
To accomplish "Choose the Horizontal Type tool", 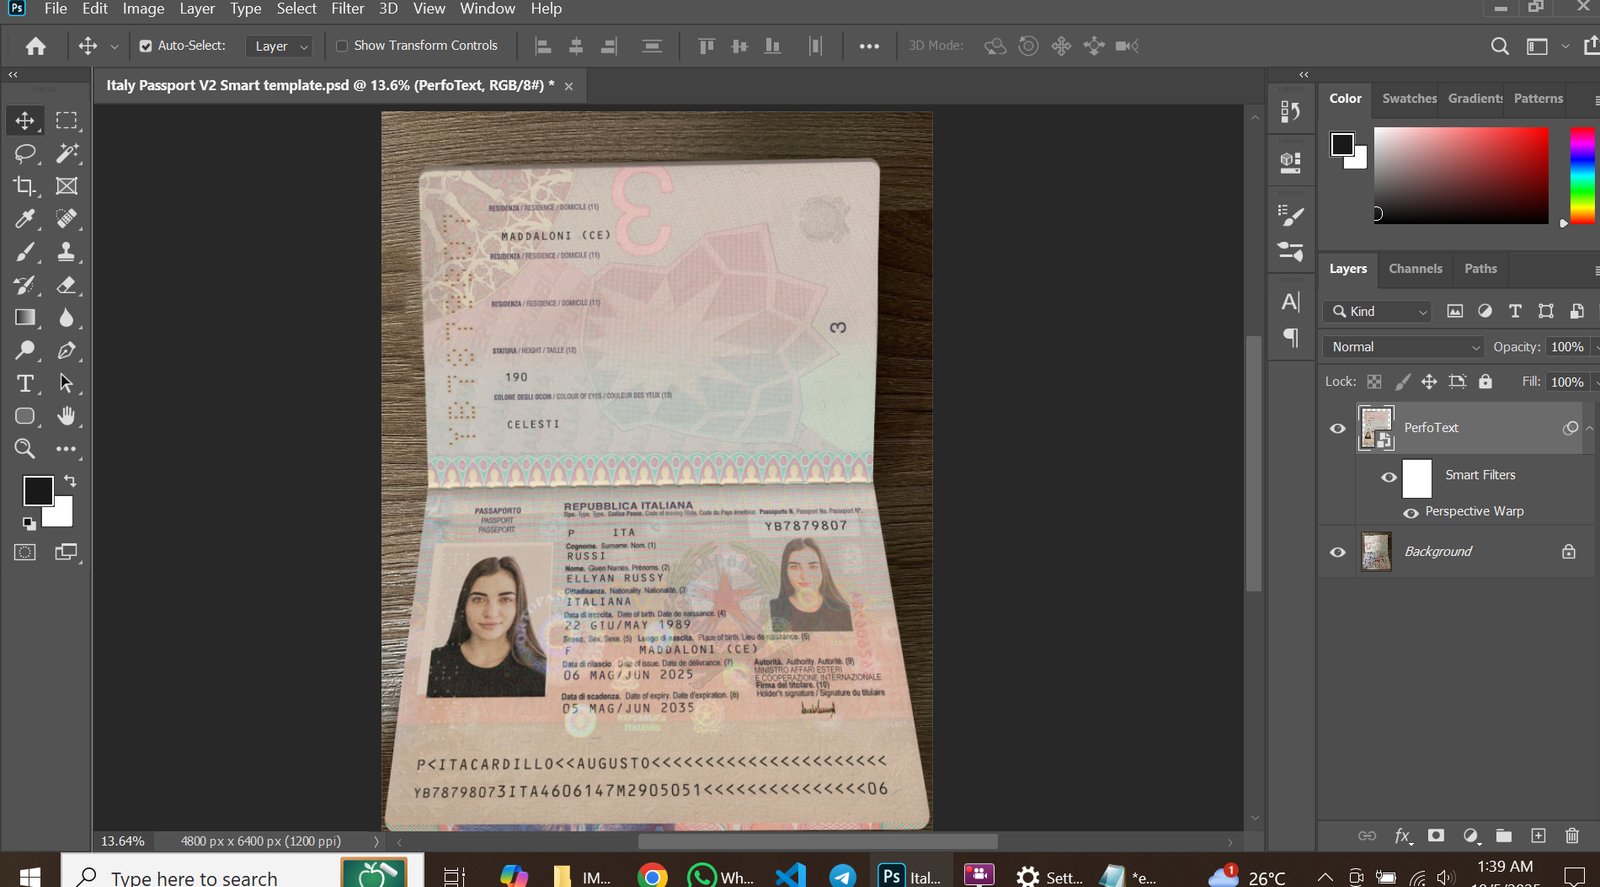I will click(x=25, y=384).
